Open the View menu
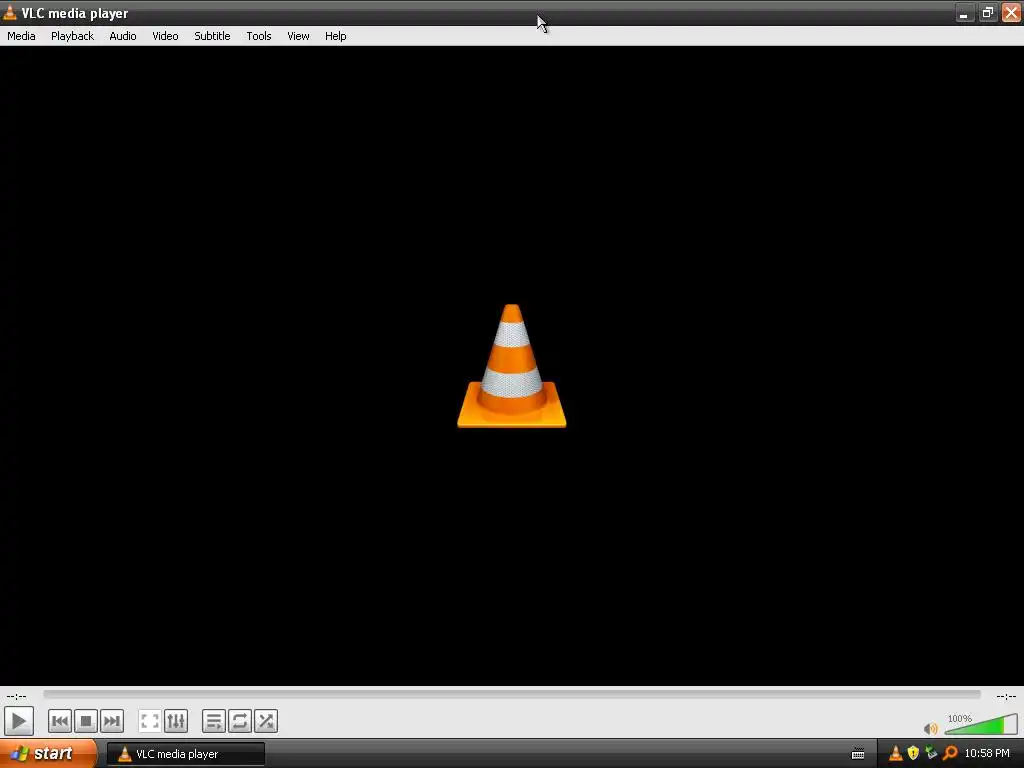 (298, 36)
